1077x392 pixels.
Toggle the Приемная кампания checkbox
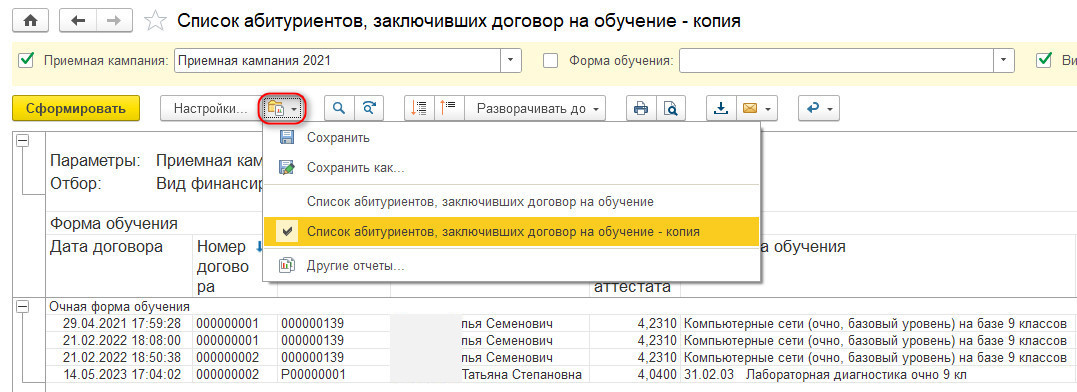tap(26, 60)
